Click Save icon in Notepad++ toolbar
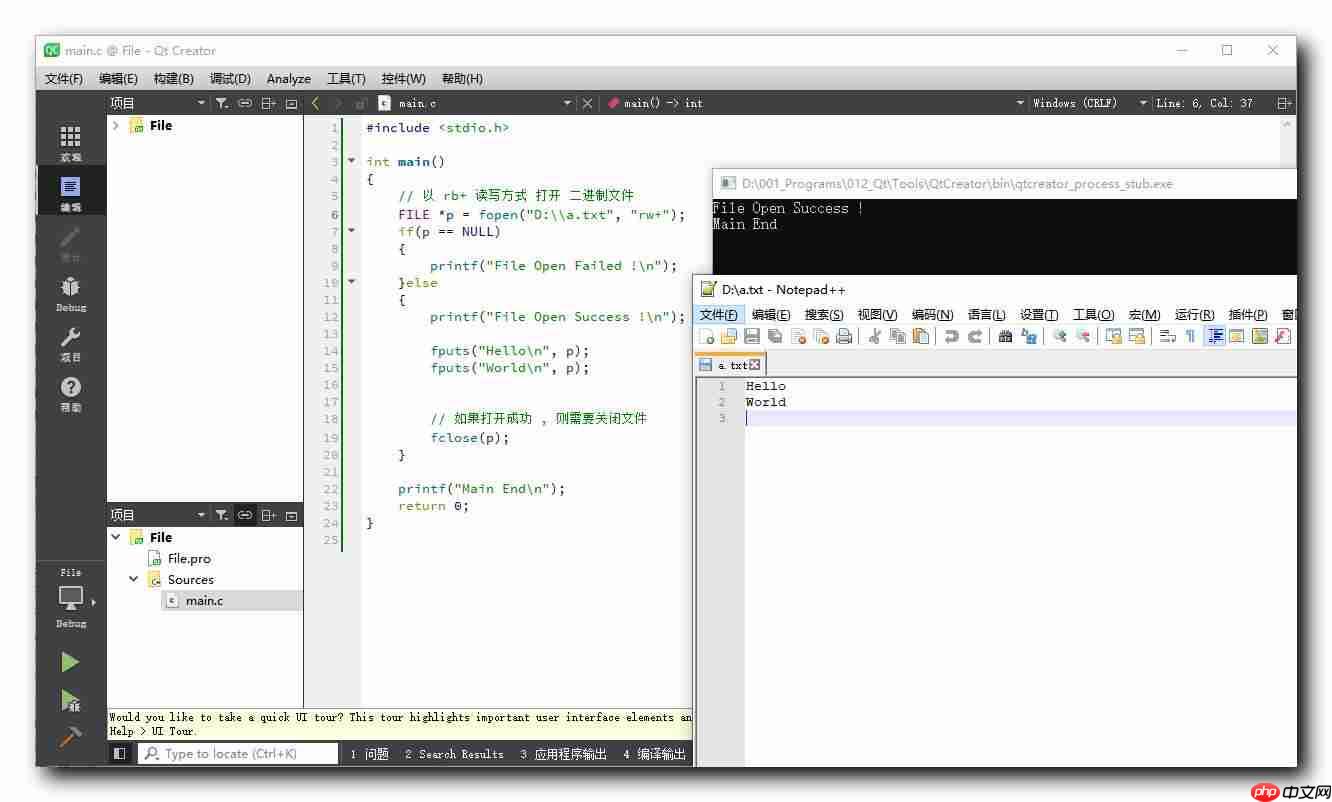Screen dimensions: 1332x802 point(752,336)
